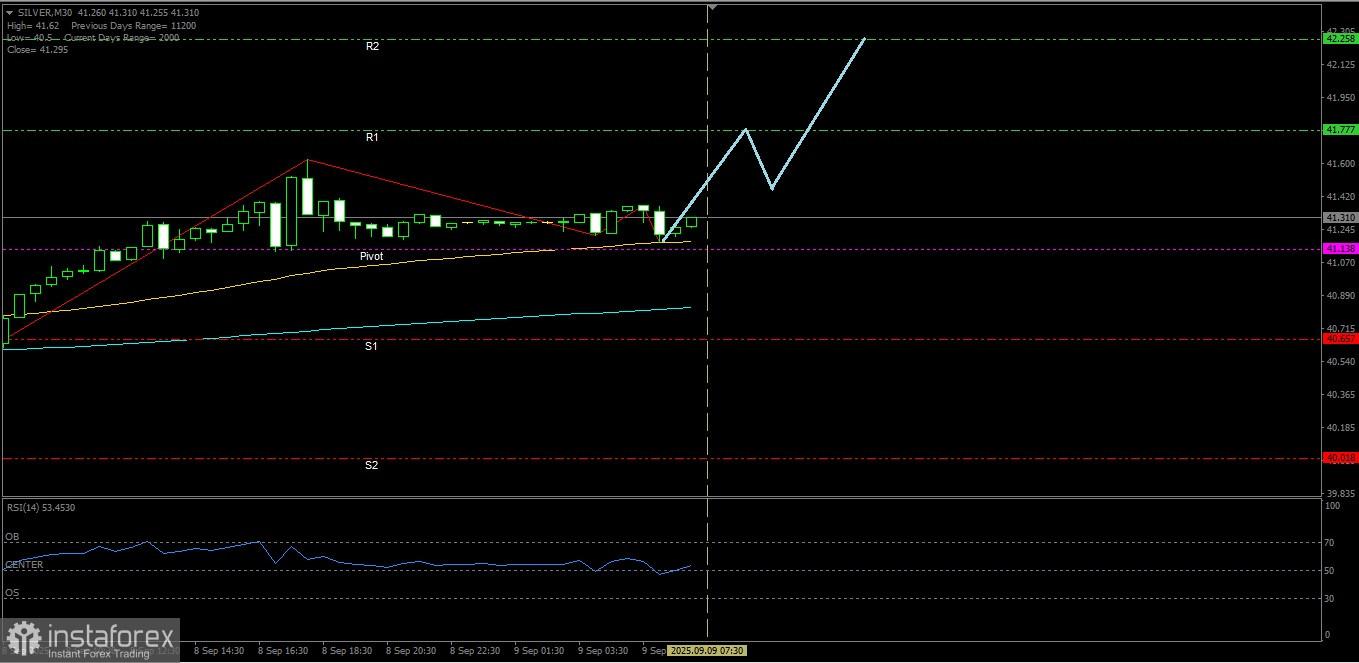Select the R2 resistance label

pos(372,46)
